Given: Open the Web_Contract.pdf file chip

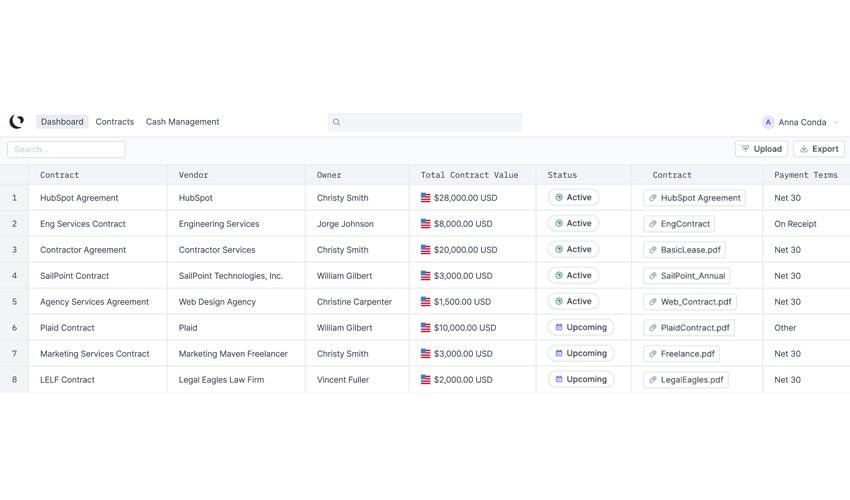Looking at the screenshot, I should 690,302.
